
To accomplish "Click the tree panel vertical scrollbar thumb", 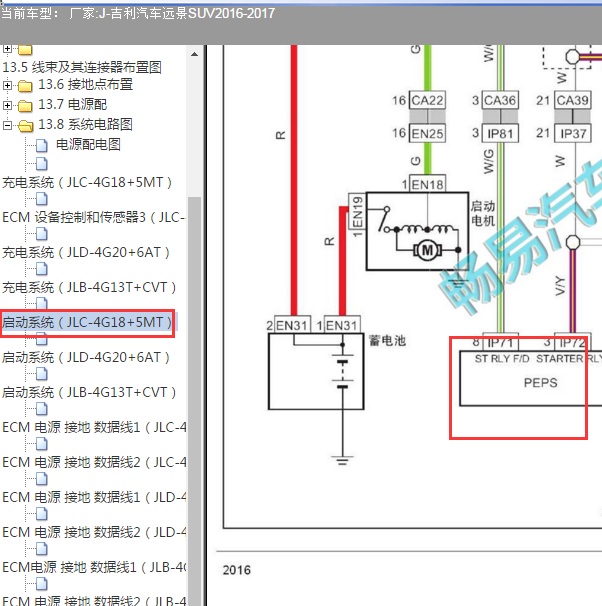I will (195, 401).
